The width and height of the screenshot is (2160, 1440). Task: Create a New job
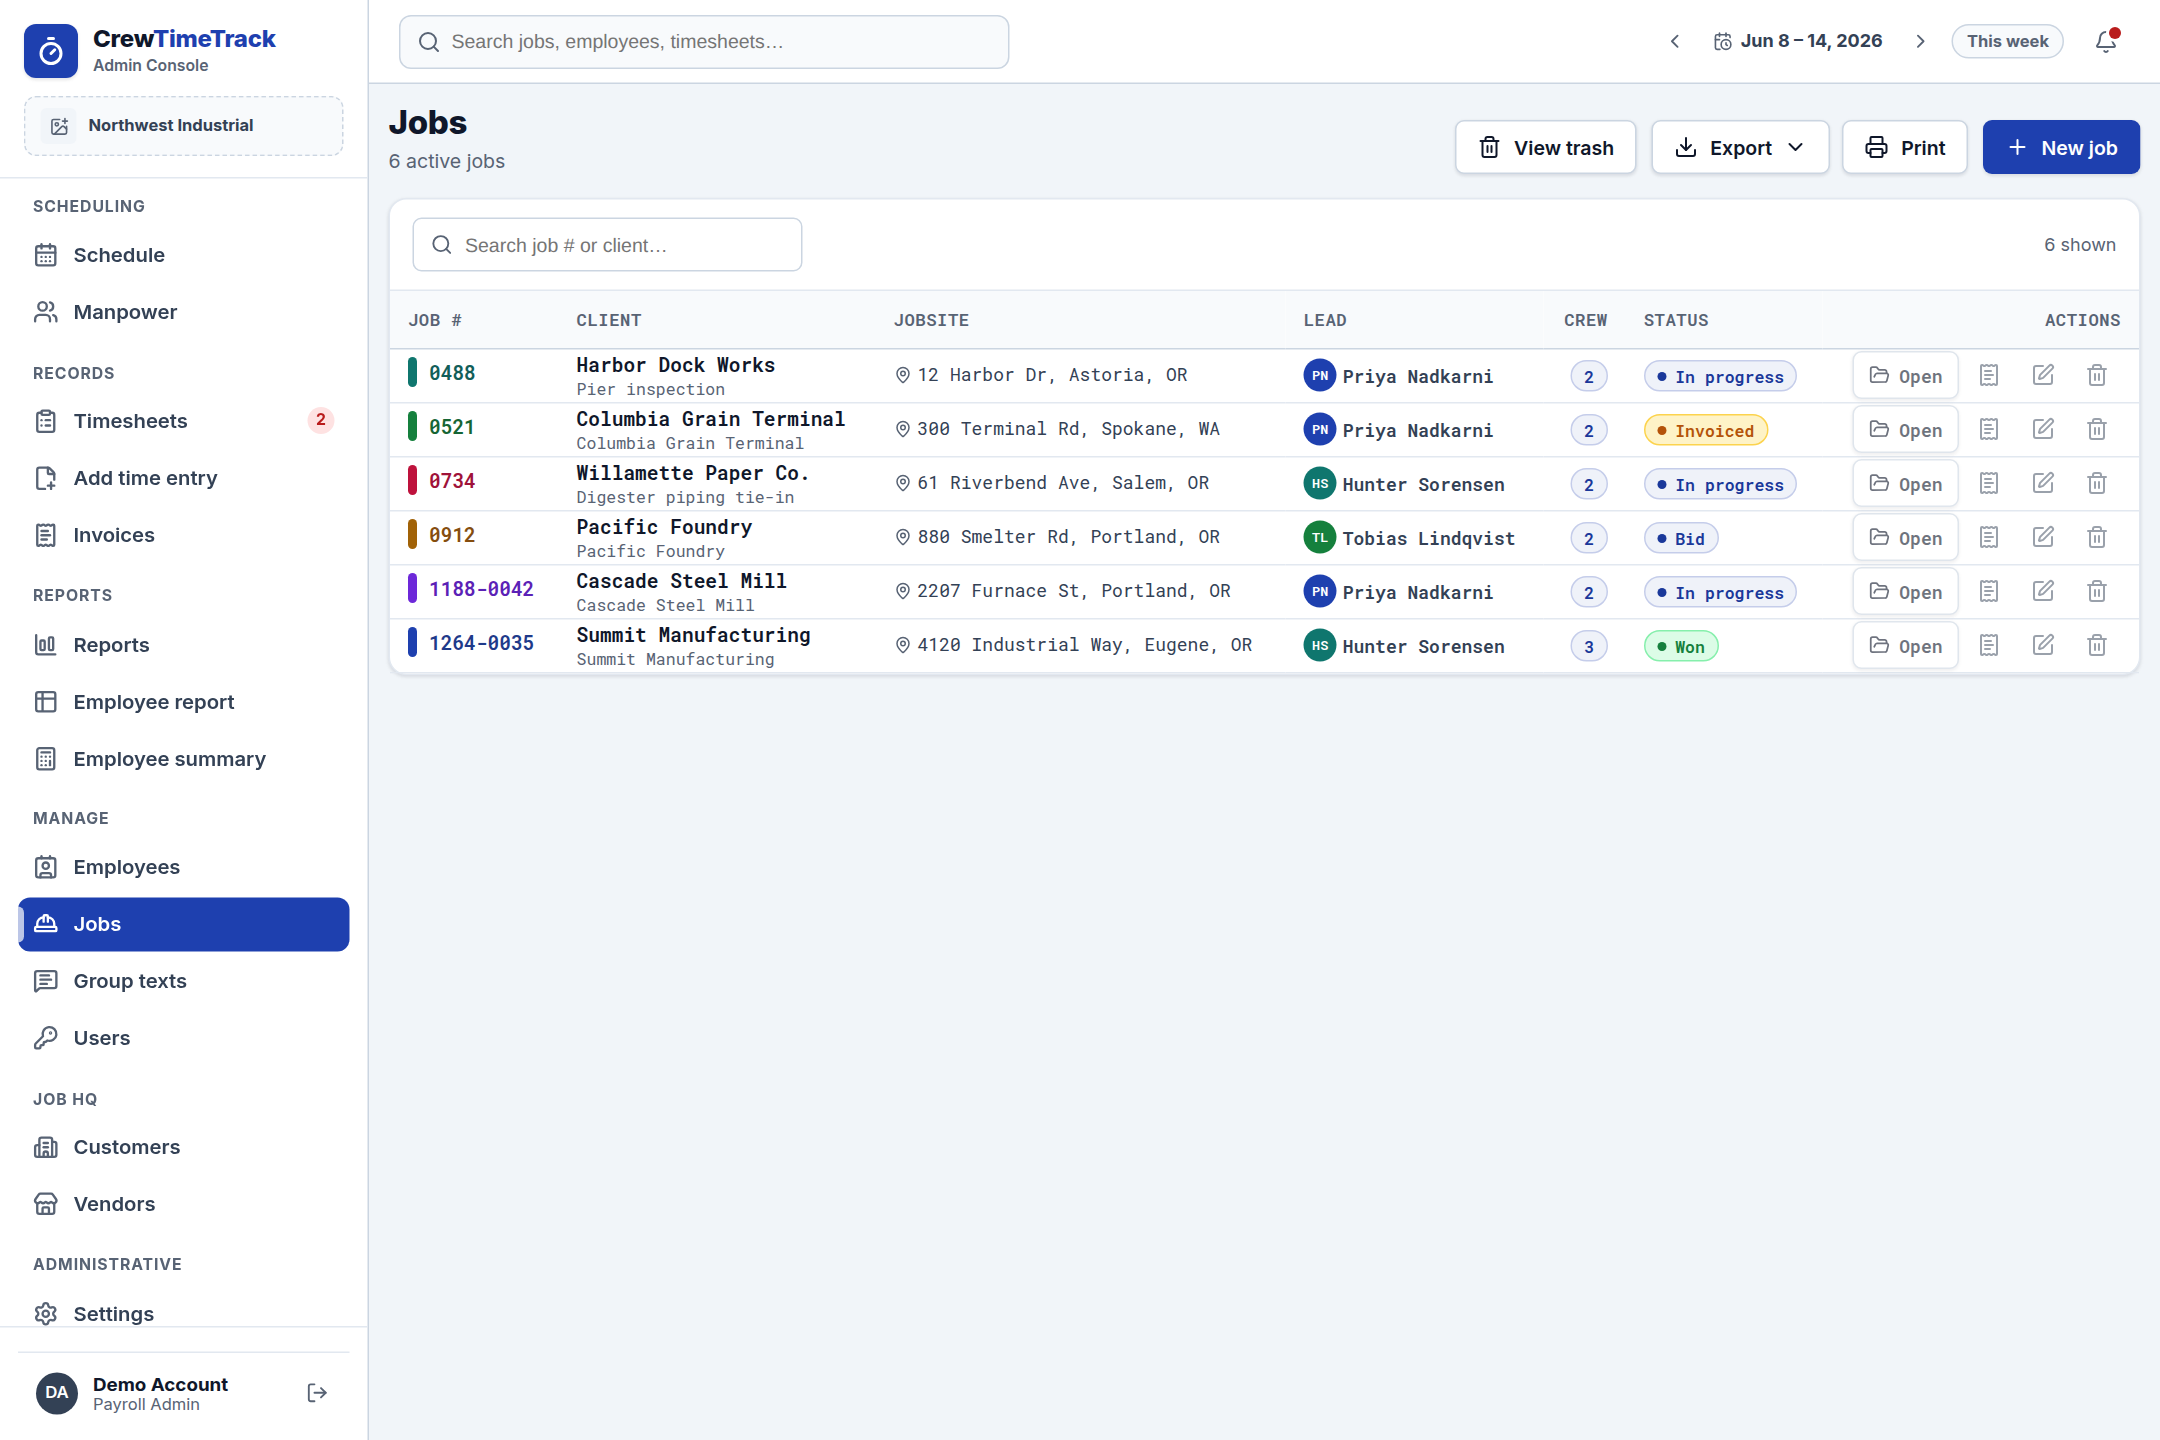2061,148
